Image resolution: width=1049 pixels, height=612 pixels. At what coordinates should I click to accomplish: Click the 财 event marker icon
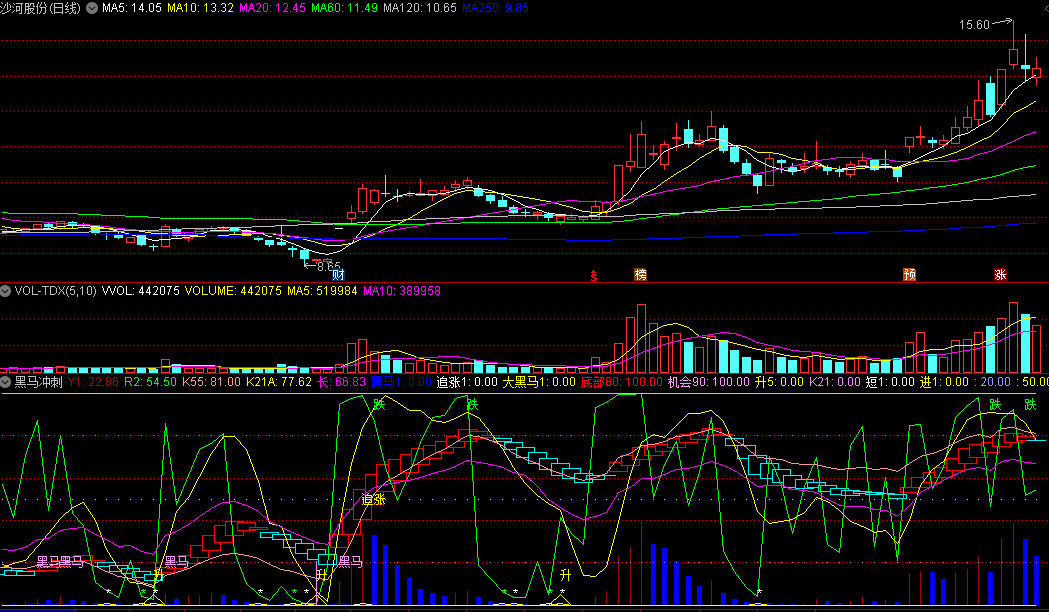click(x=339, y=274)
